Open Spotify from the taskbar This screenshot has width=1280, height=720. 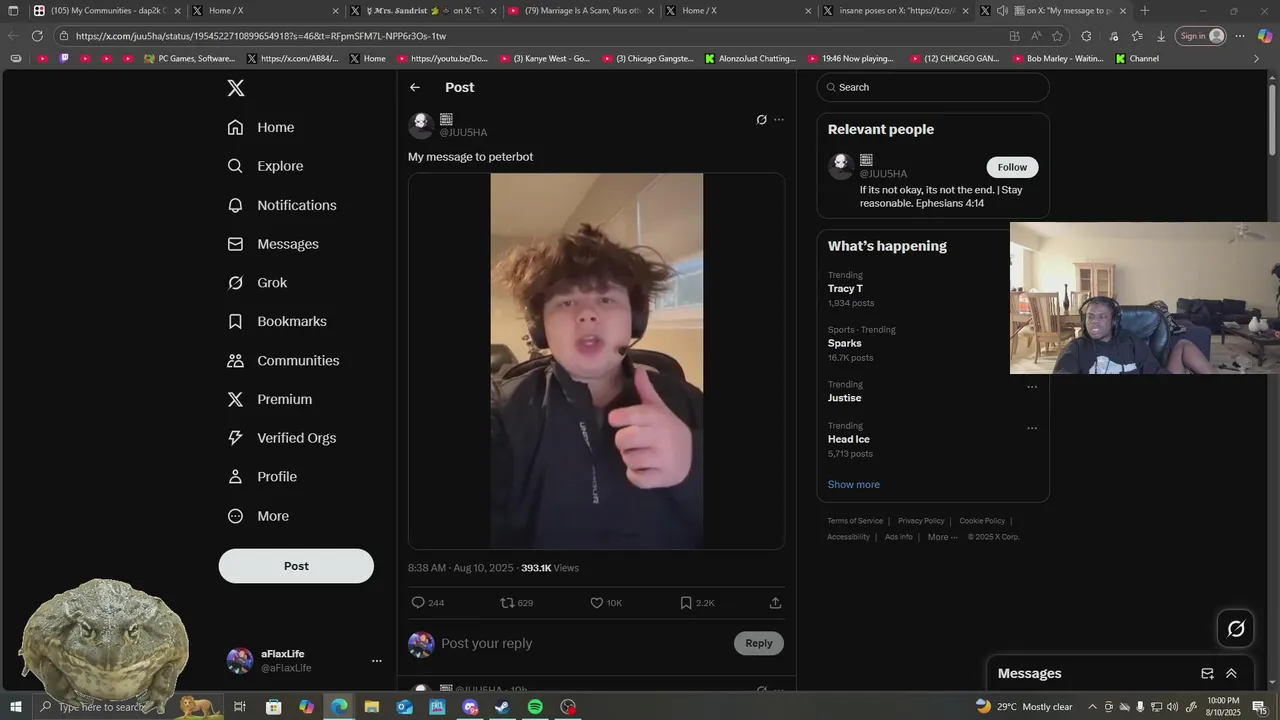tap(536, 707)
